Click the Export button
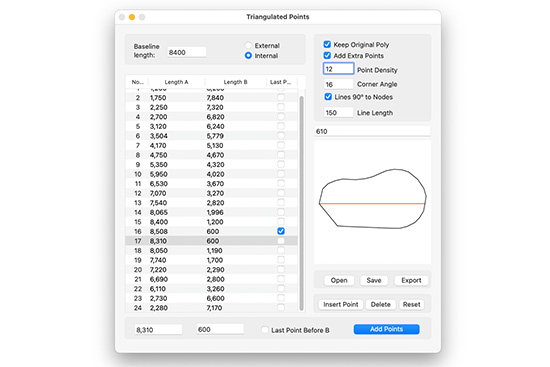 [411, 280]
